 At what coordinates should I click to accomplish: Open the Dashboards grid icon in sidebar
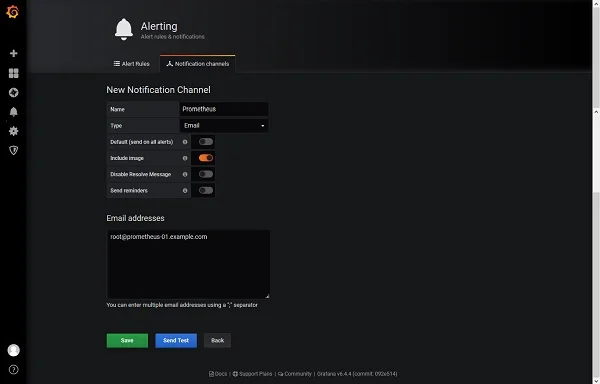click(x=13, y=73)
